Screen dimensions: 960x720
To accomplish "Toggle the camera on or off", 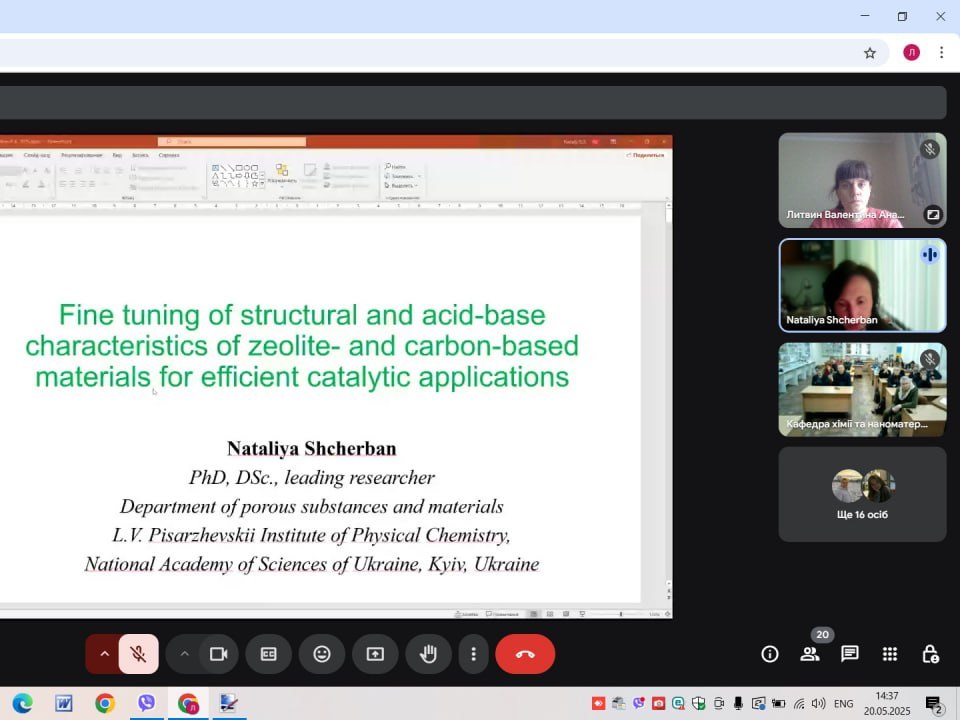I will (219, 654).
